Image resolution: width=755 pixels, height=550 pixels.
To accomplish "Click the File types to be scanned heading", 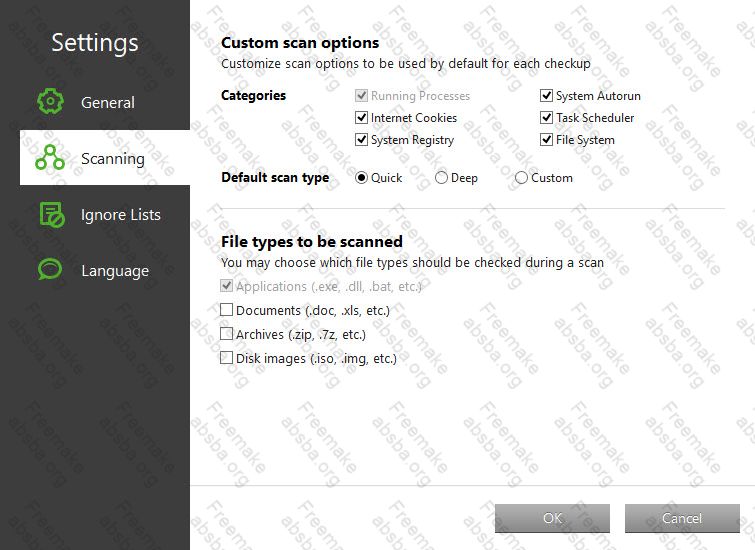I will coord(312,241).
